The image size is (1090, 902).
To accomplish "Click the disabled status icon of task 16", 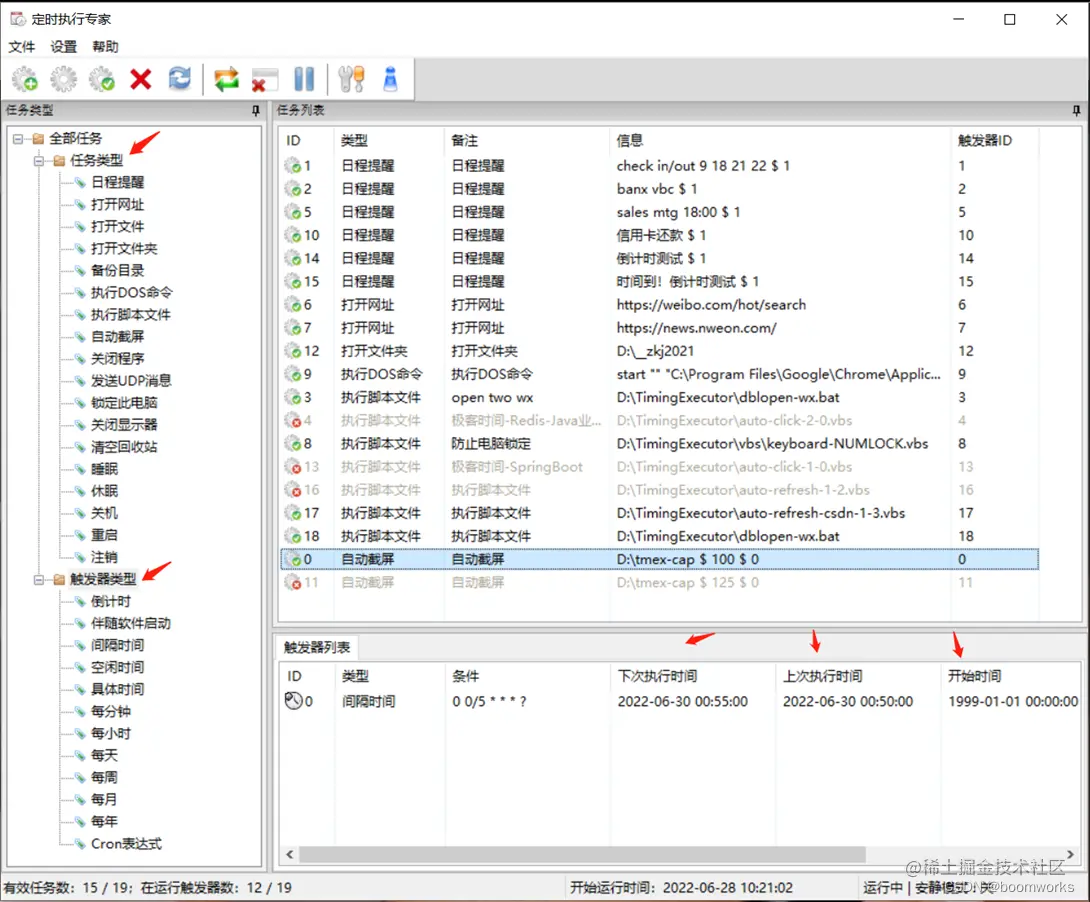I will pyautogui.click(x=293, y=491).
